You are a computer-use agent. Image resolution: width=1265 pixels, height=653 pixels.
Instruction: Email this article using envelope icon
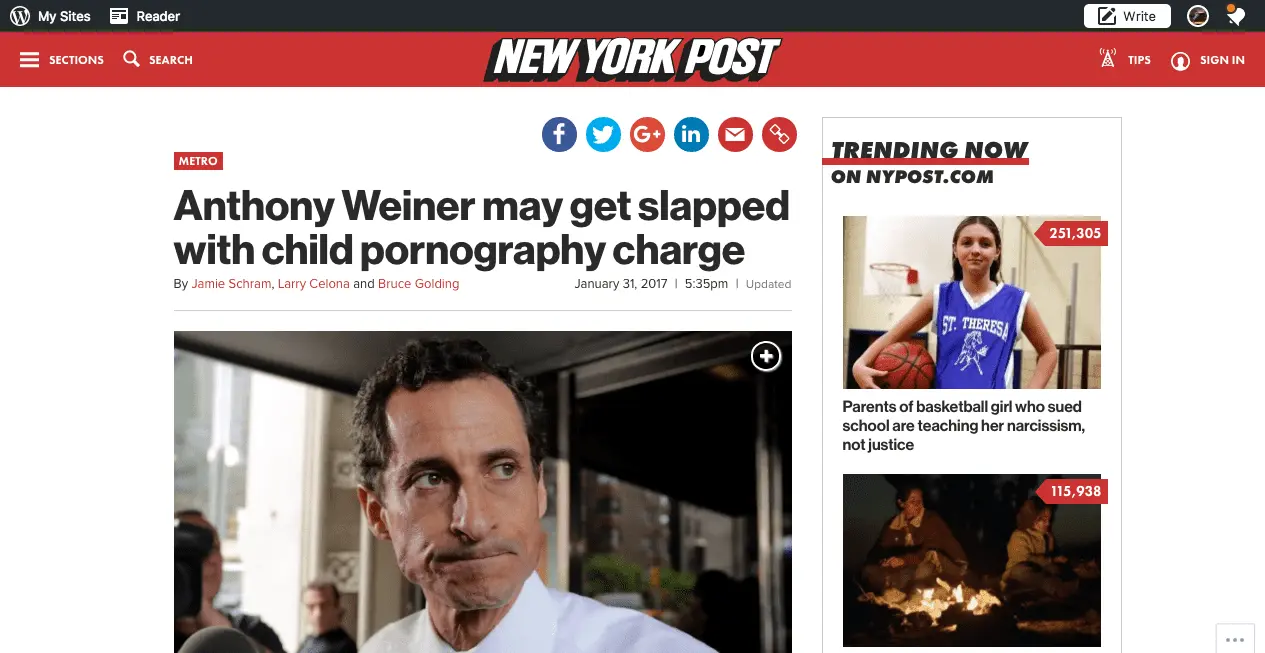click(x=735, y=134)
